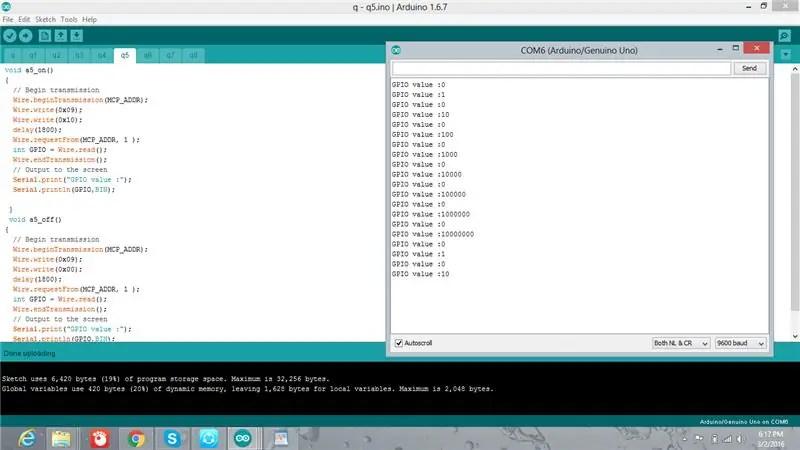Open Skype from the taskbar
The image size is (800, 450).
click(172, 439)
